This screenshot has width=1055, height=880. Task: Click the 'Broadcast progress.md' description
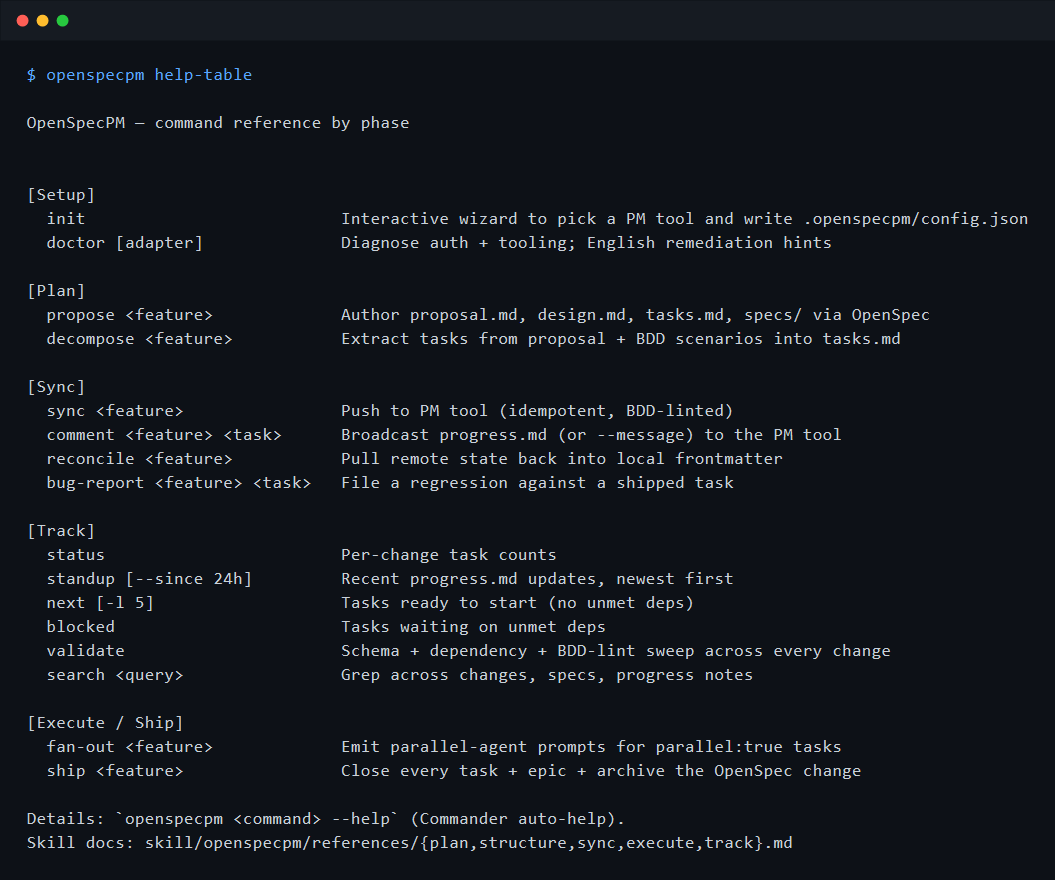tap(591, 435)
